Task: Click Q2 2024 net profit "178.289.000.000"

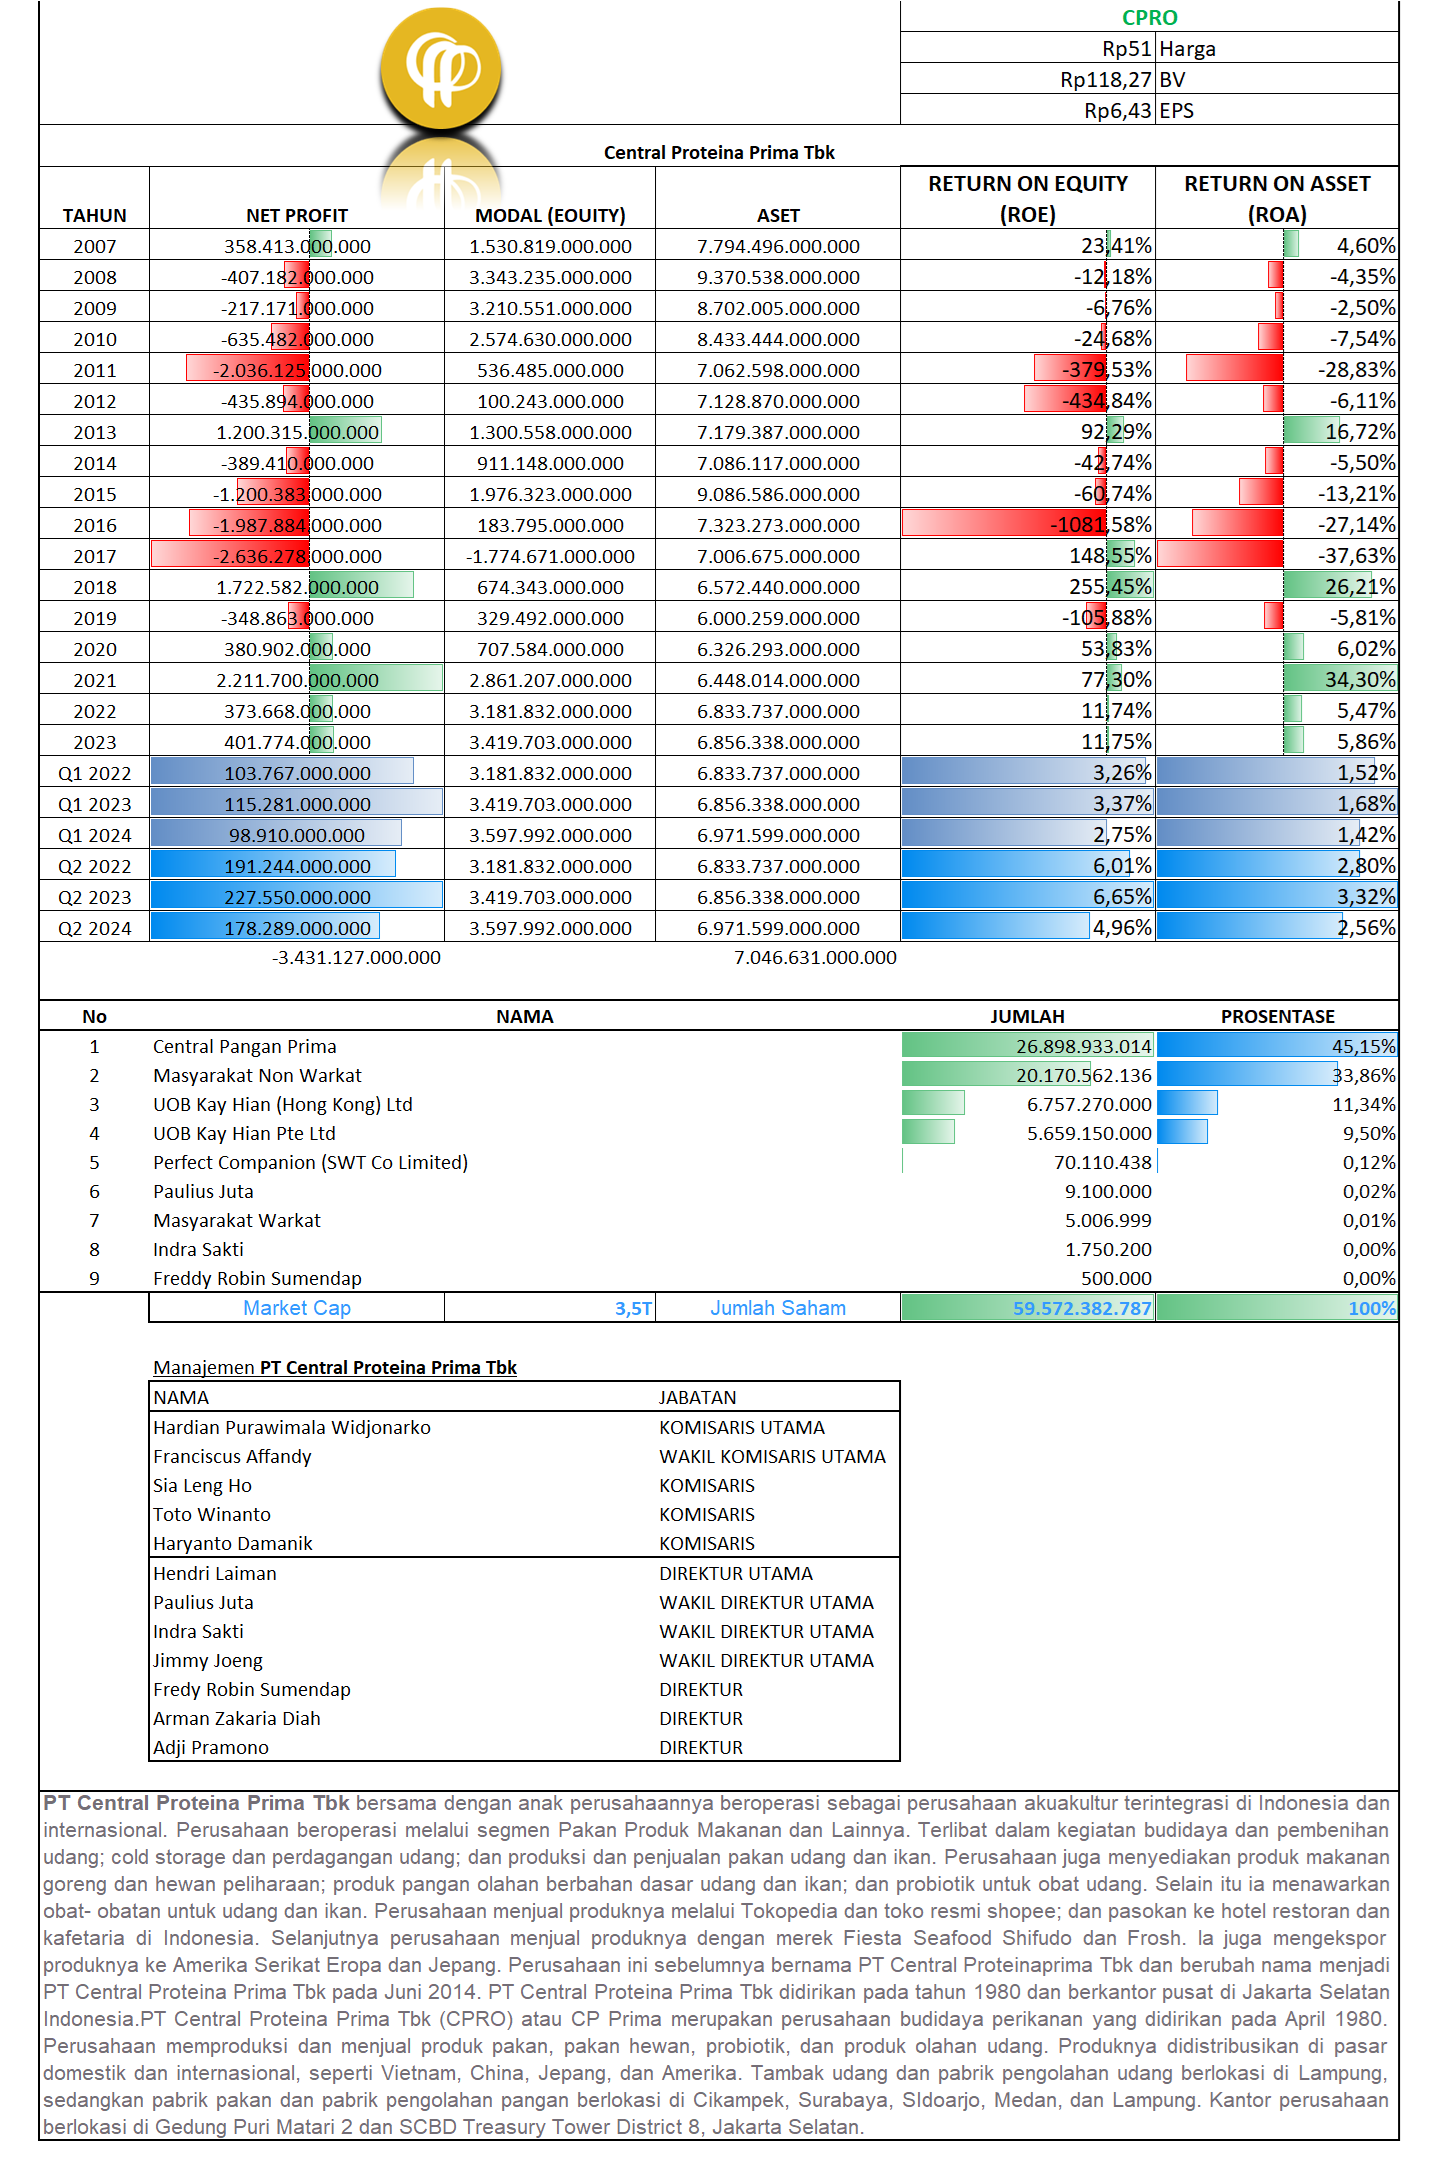Action: click(297, 928)
